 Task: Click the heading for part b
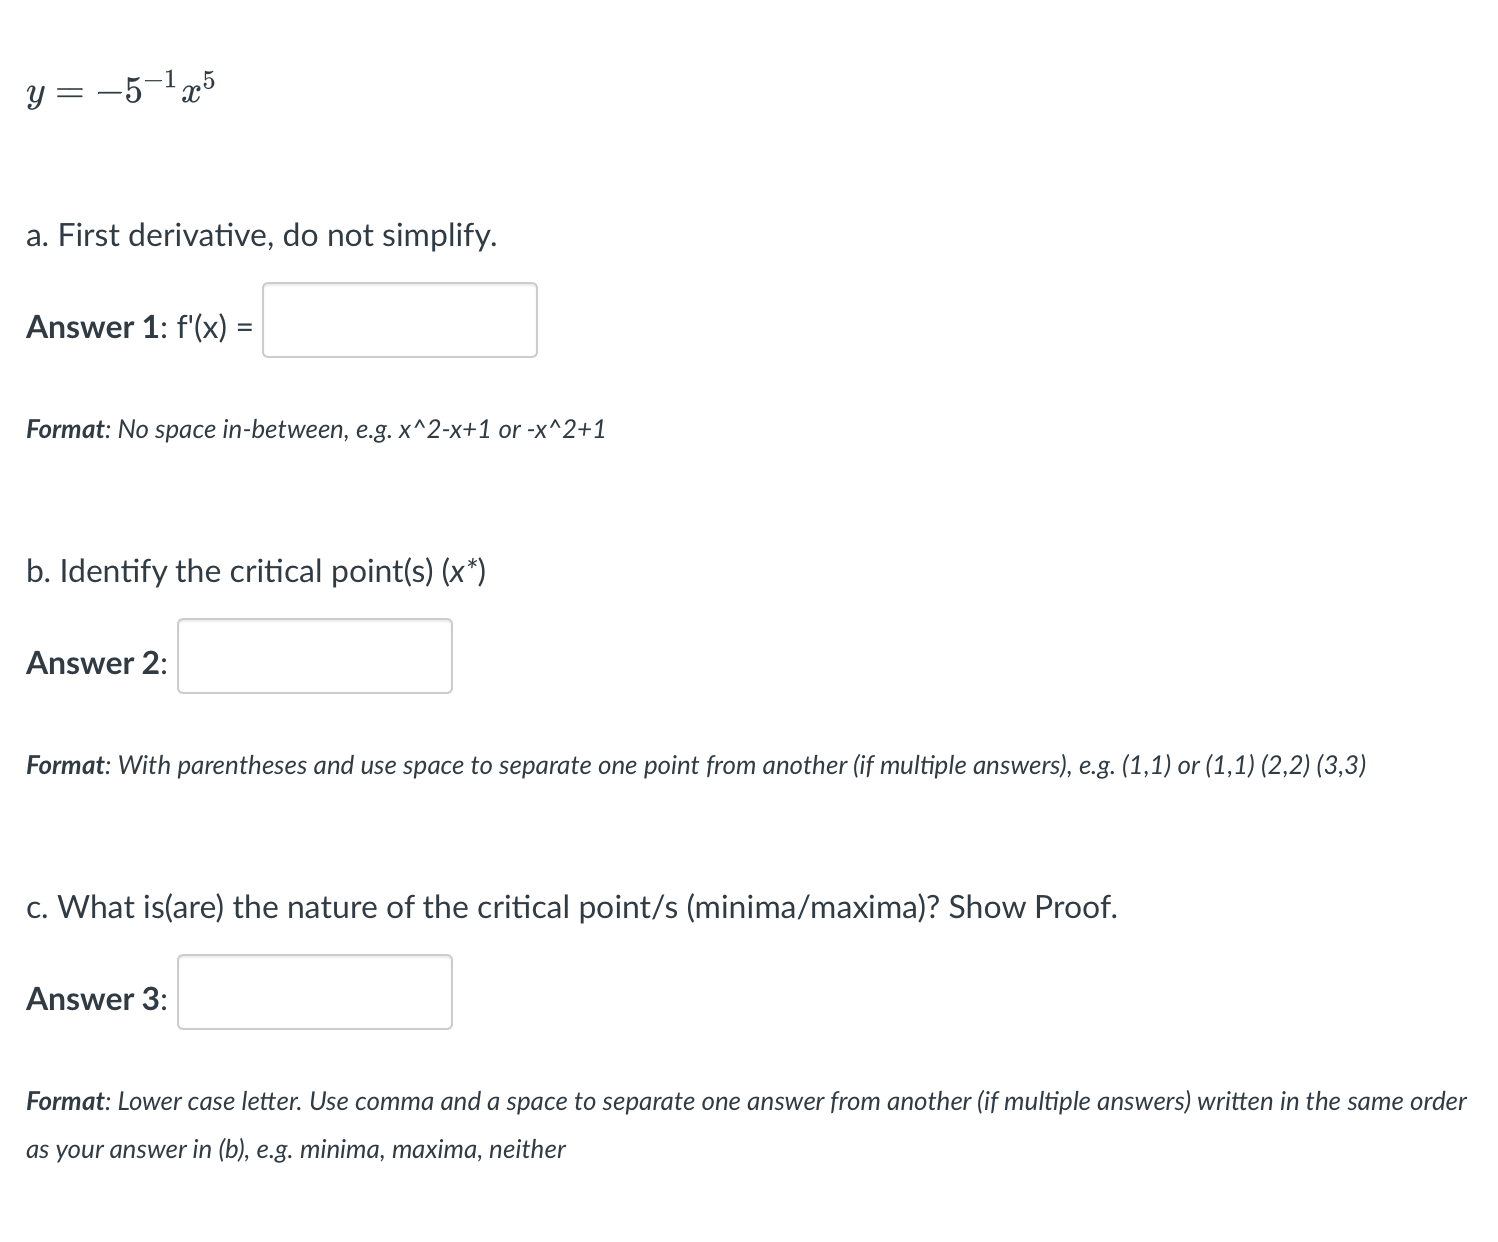click(256, 571)
